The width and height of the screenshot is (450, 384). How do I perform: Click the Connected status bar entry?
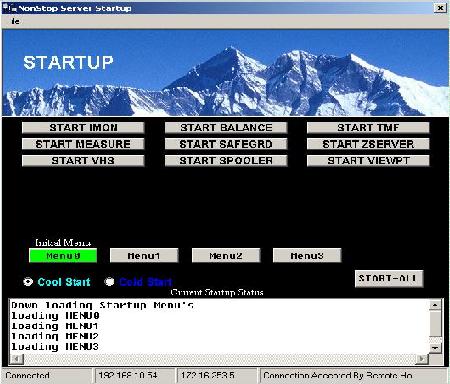tap(47, 376)
